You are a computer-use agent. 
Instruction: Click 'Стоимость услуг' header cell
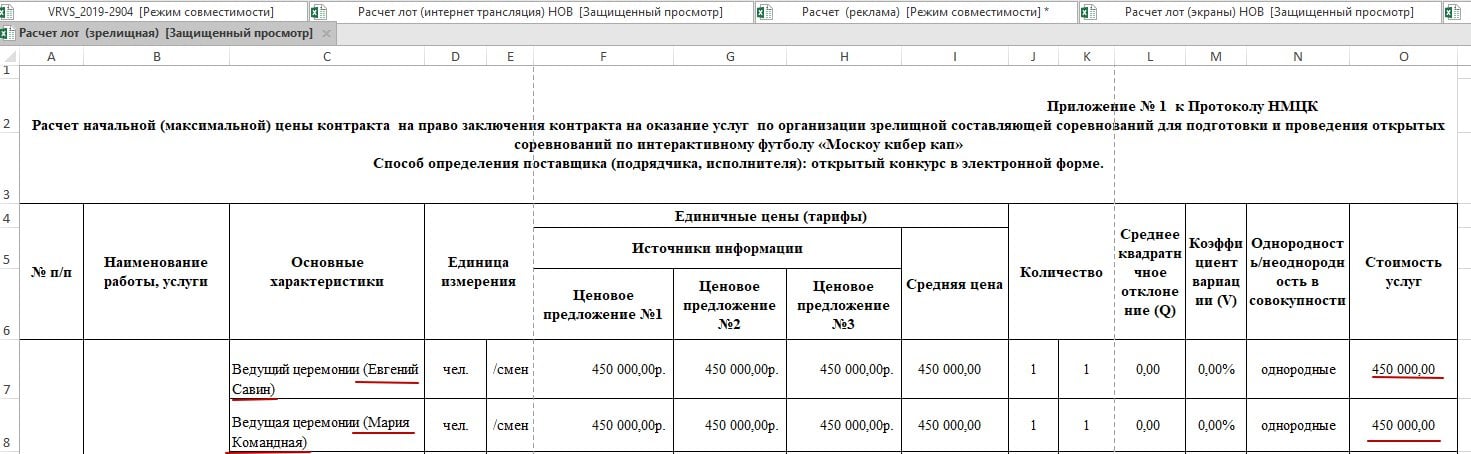point(1404,271)
